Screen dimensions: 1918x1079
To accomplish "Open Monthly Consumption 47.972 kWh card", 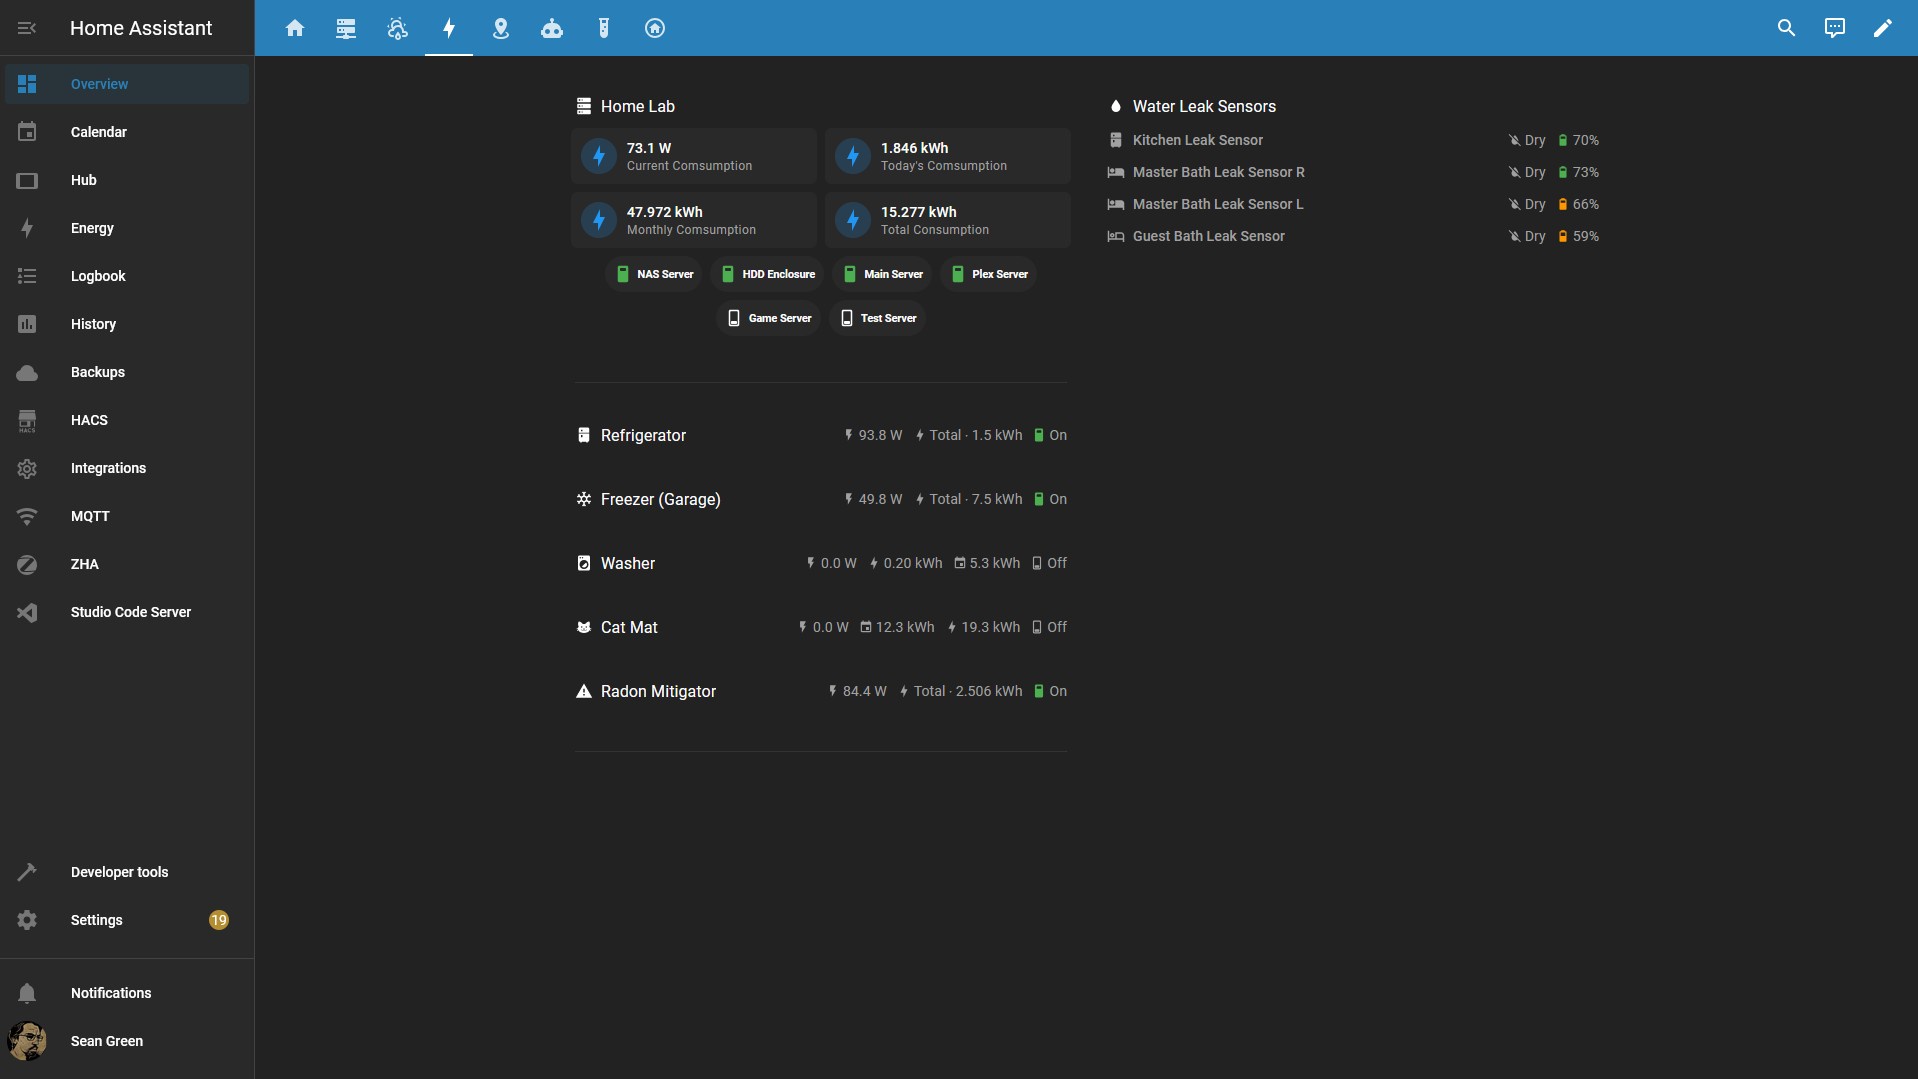I will [694, 220].
